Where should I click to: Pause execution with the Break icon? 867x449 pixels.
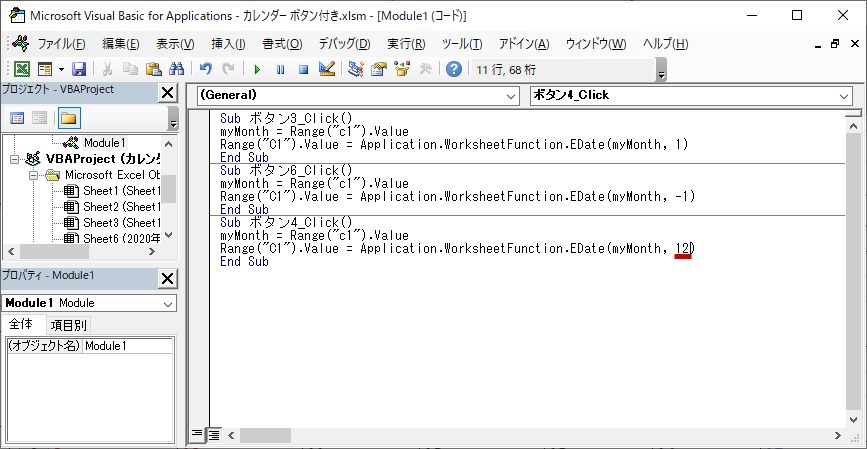[x=280, y=70]
